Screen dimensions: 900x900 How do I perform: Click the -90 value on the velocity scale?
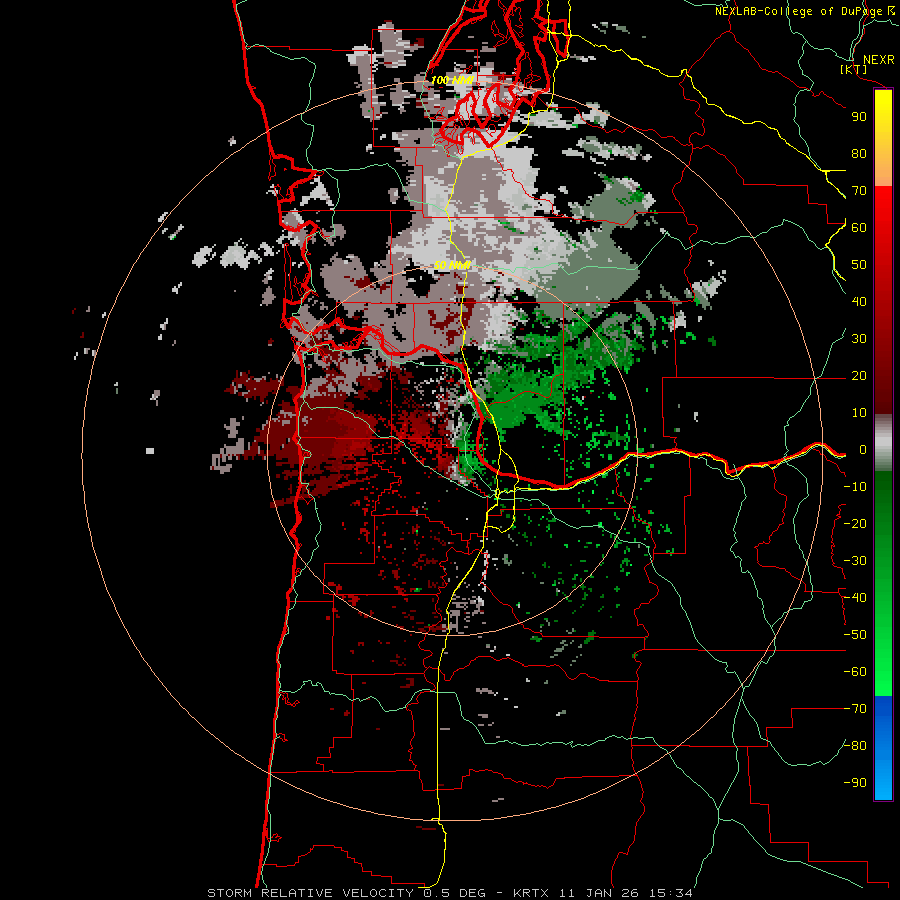tap(855, 783)
